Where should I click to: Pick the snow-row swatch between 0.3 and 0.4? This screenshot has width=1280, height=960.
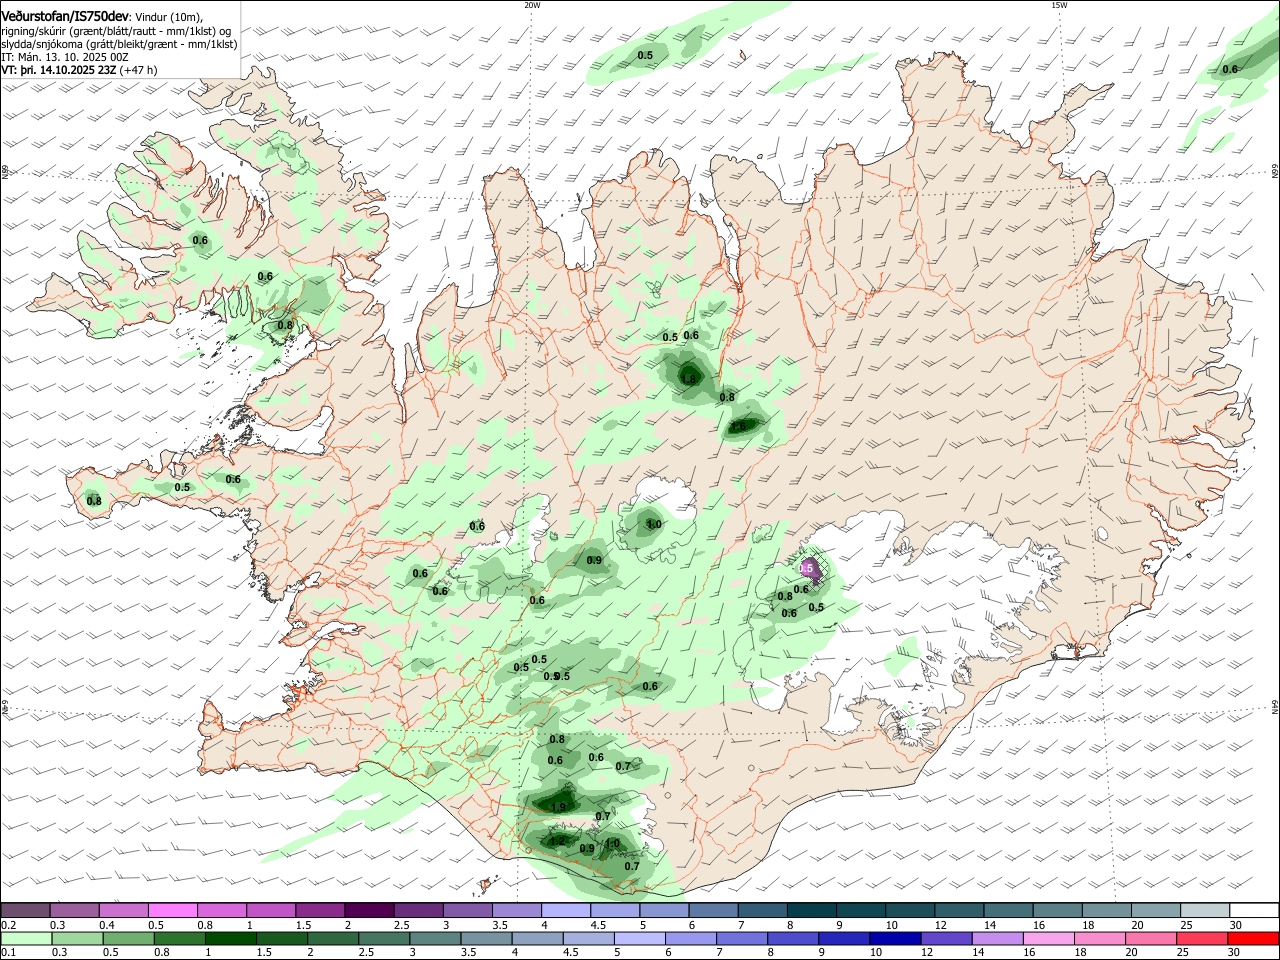(74, 910)
